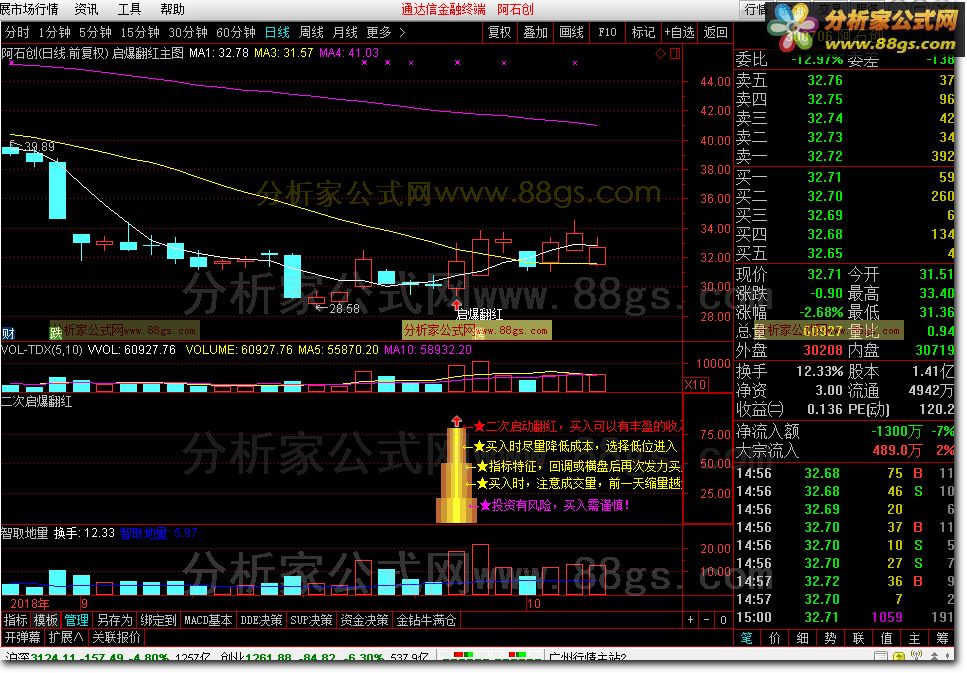Switch to 分时 chart period
Screen dimensions: 967x673
pos(17,32)
